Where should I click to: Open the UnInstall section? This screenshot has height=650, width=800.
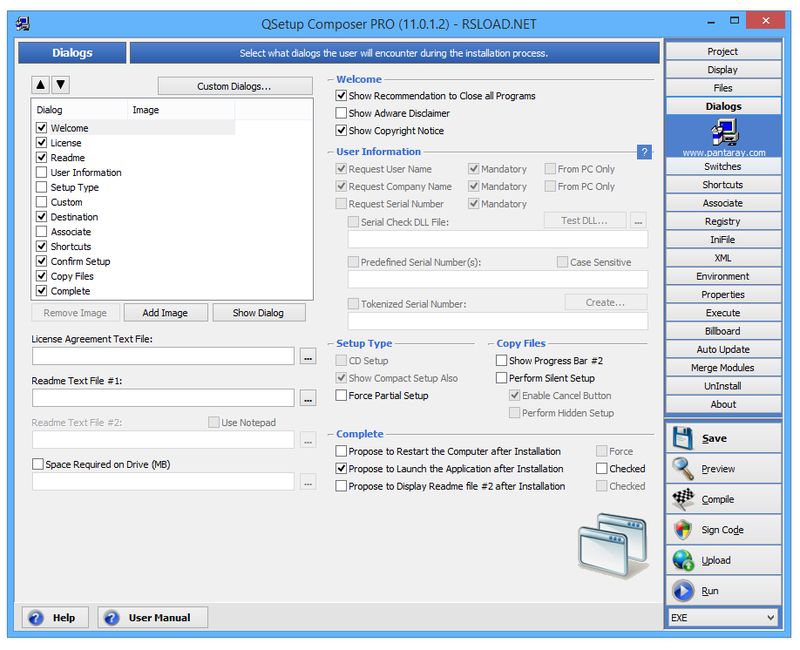723,386
